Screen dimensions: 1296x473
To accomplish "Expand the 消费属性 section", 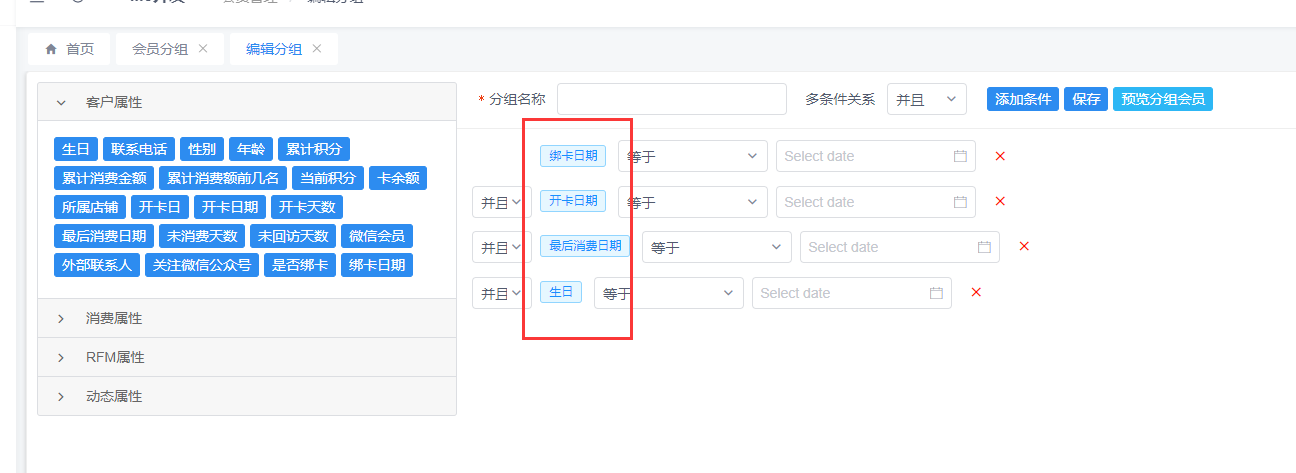I will click(x=61, y=318).
